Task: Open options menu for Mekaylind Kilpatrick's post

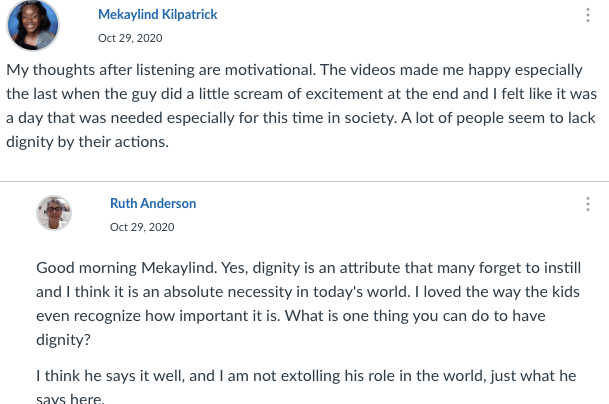Action: tap(587, 15)
